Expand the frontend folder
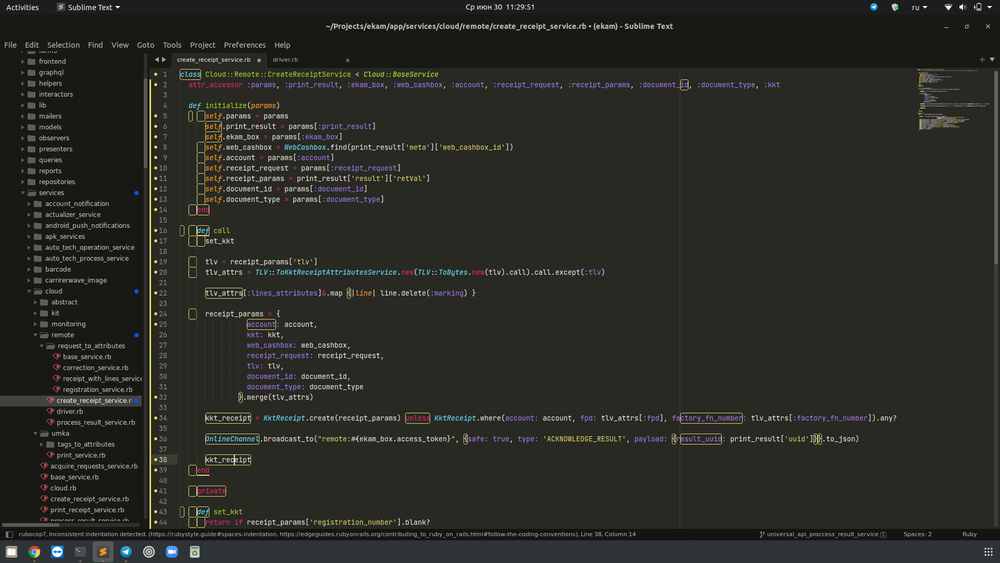 52,61
